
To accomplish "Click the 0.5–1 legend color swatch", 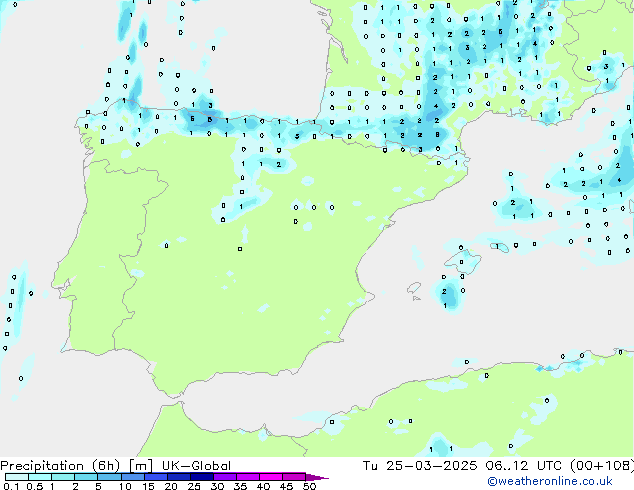I will (x=40, y=477).
